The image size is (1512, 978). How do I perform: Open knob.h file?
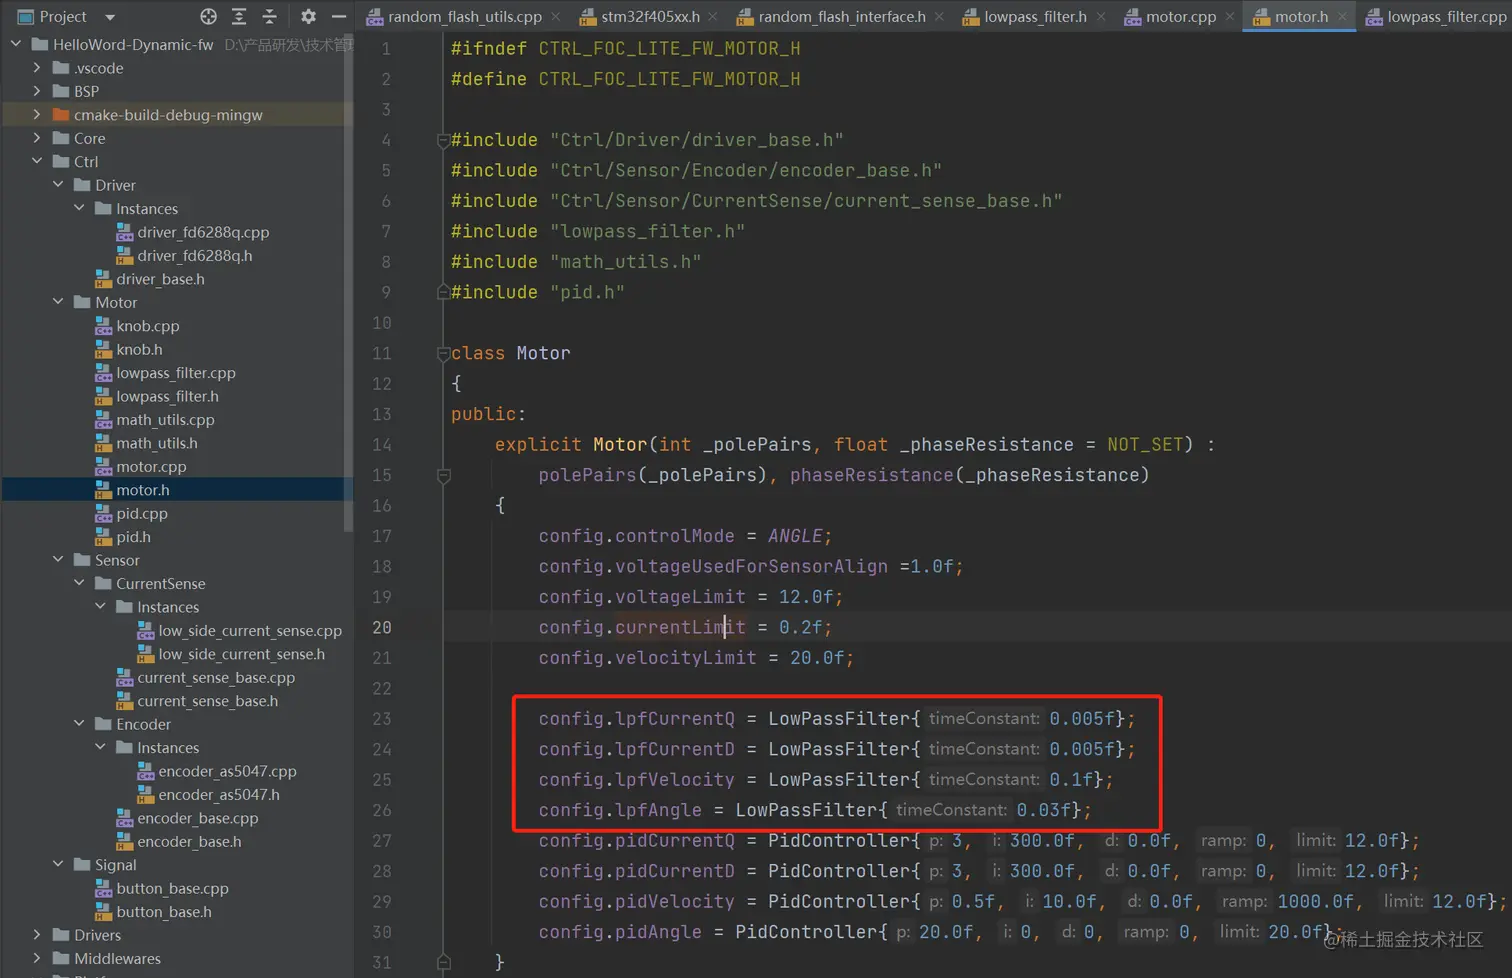[x=139, y=349]
